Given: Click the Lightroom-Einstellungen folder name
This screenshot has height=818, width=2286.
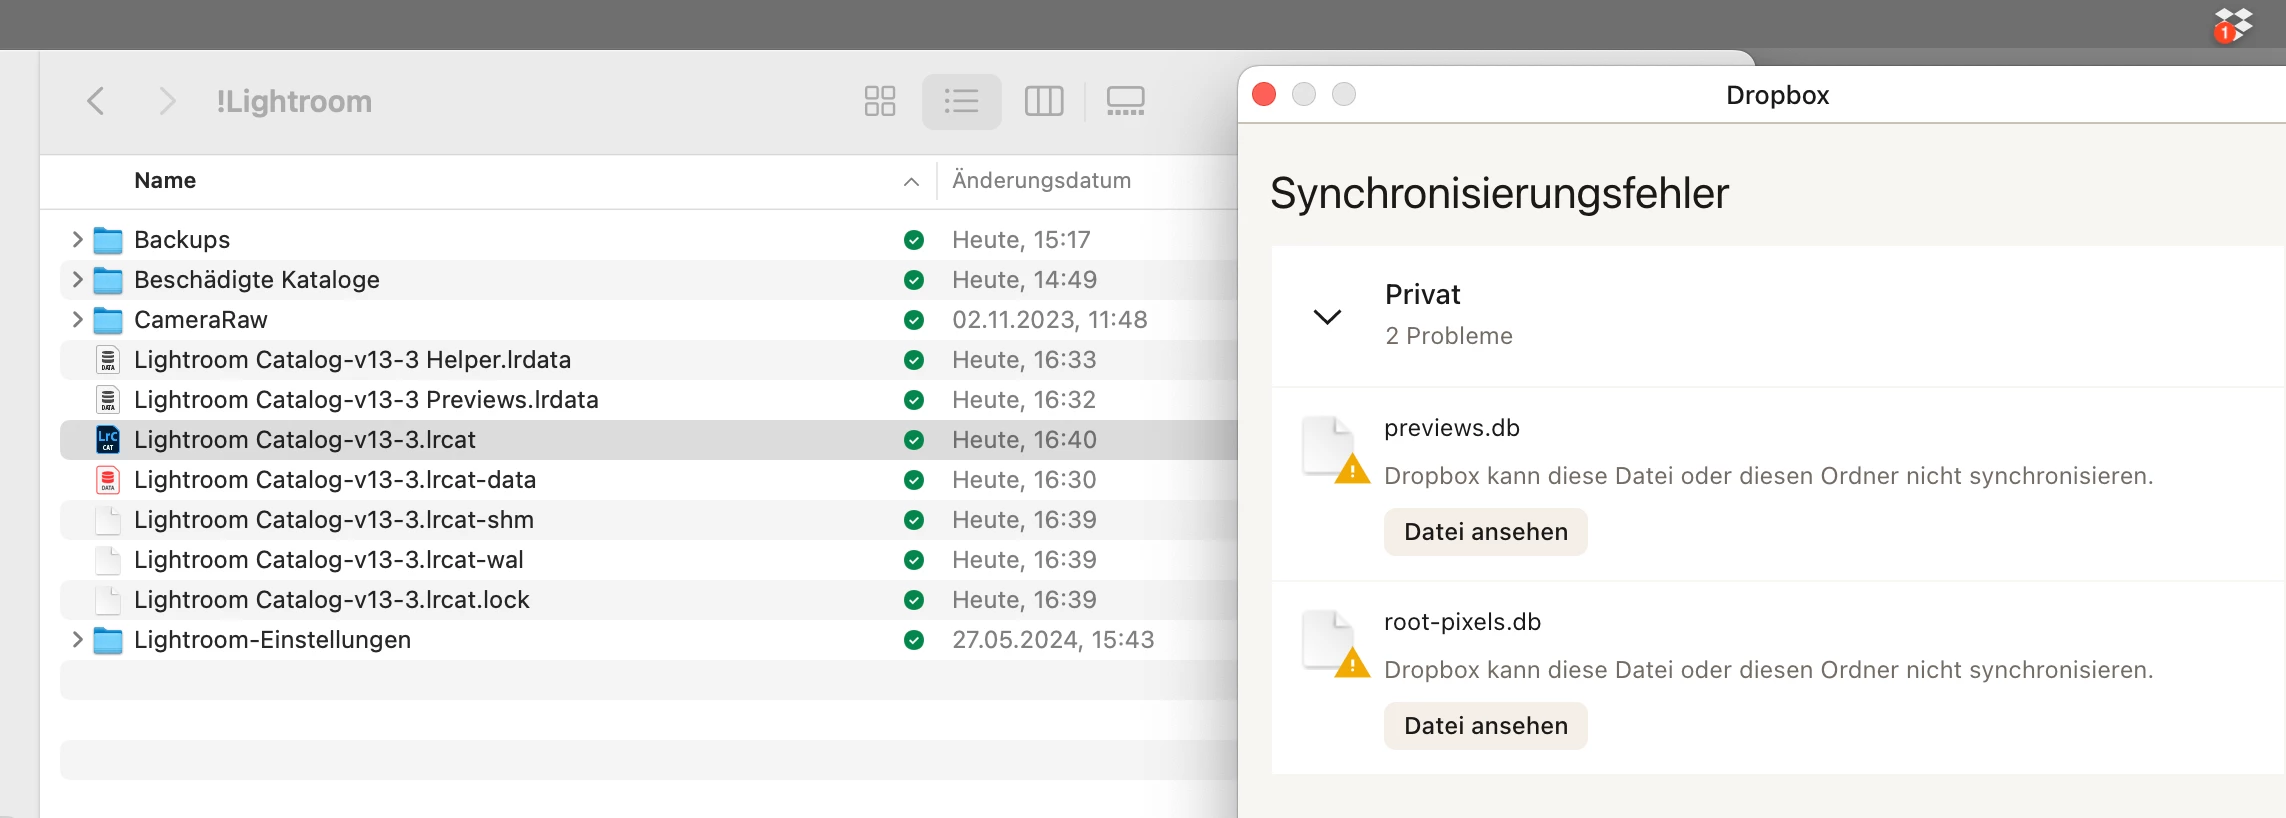Looking at the screenshot, I should coord(272,640).
